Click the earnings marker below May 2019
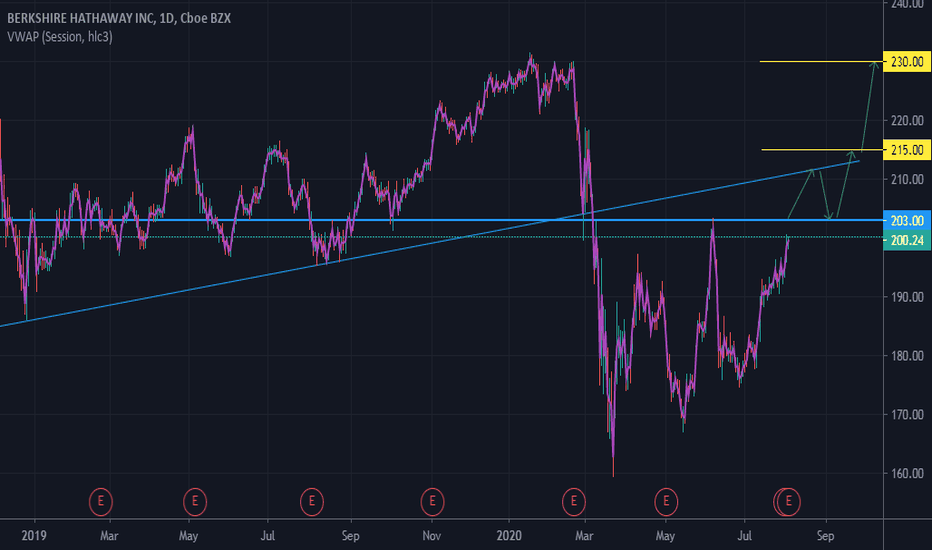 click(x=194, y=501)
